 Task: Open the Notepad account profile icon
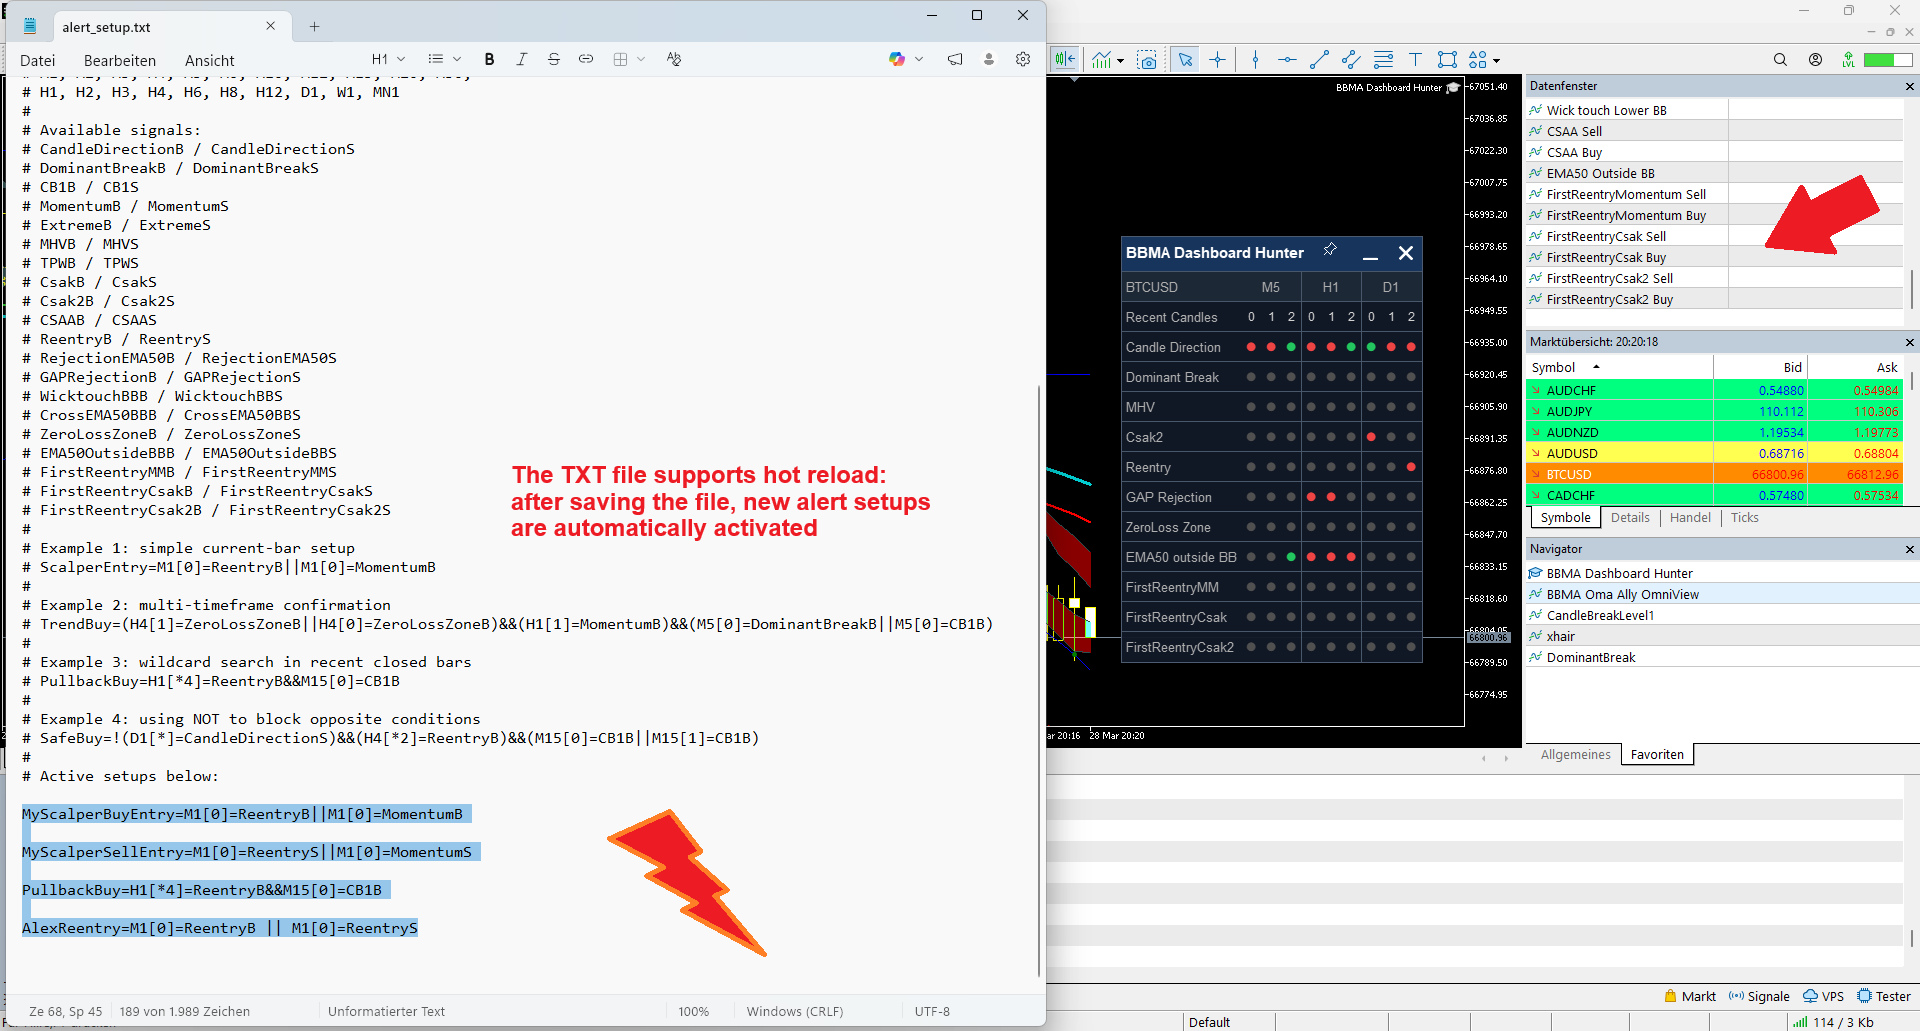(989, 59)
